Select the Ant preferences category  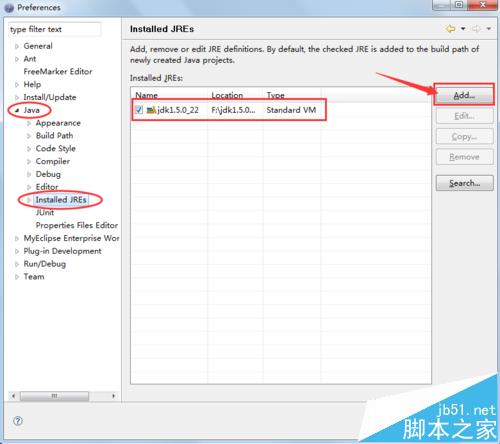pos(30,59)
